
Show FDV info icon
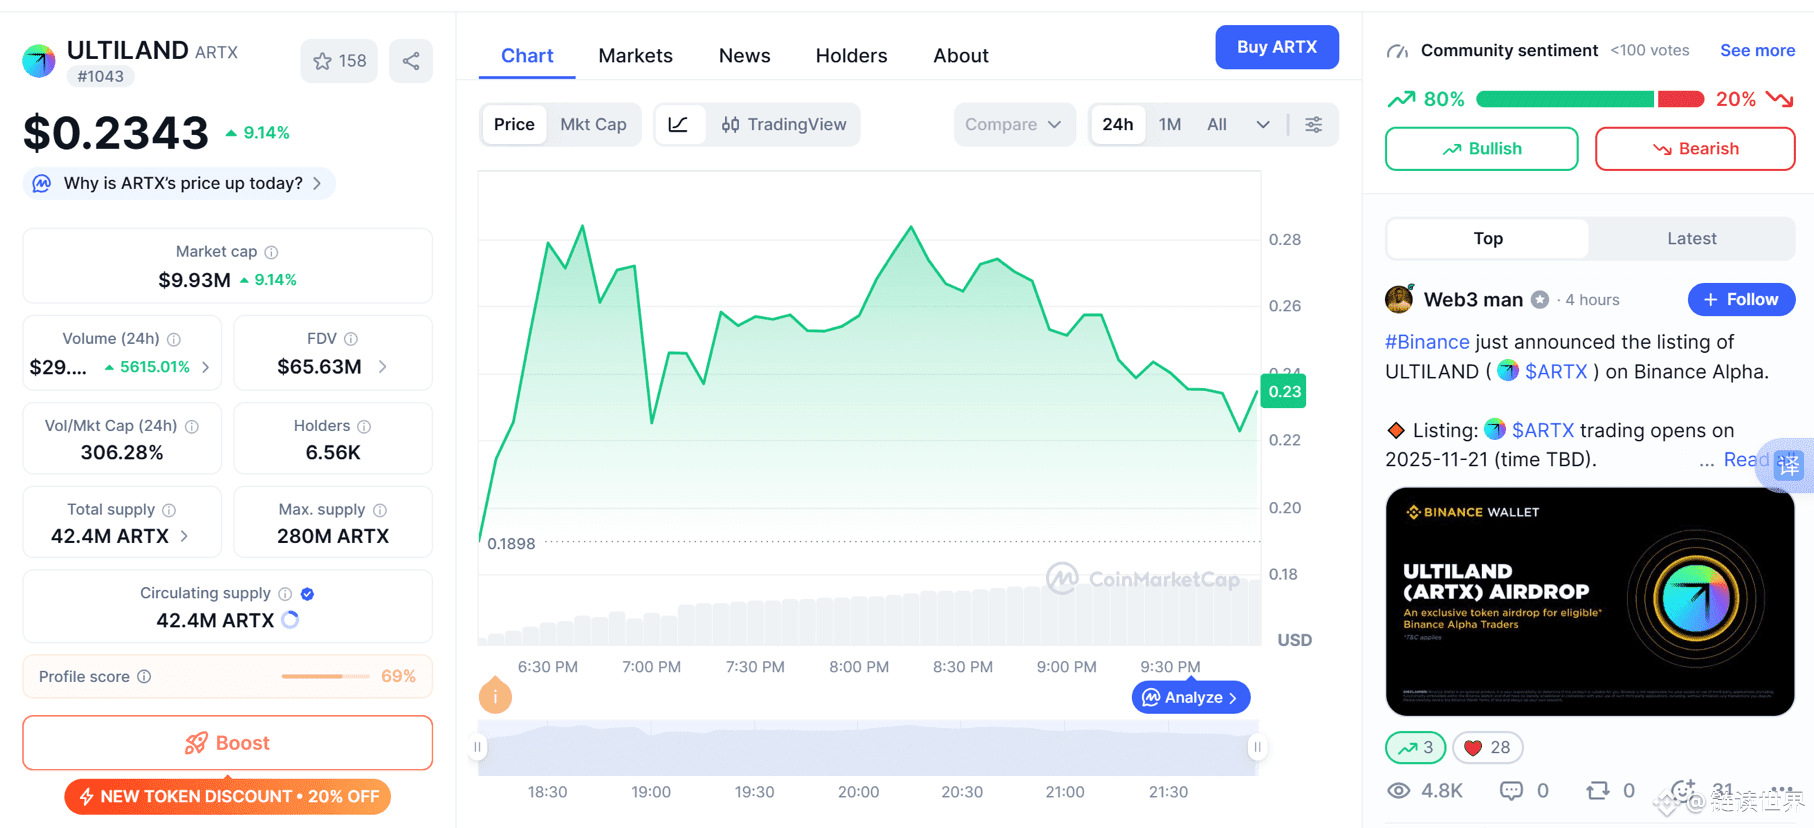pos(351,339)
